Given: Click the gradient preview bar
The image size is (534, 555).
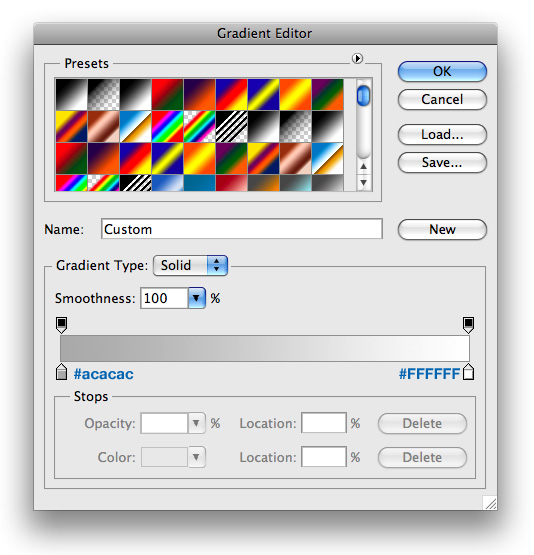Looking at the screenshot, I should click(x=265, y=348).
